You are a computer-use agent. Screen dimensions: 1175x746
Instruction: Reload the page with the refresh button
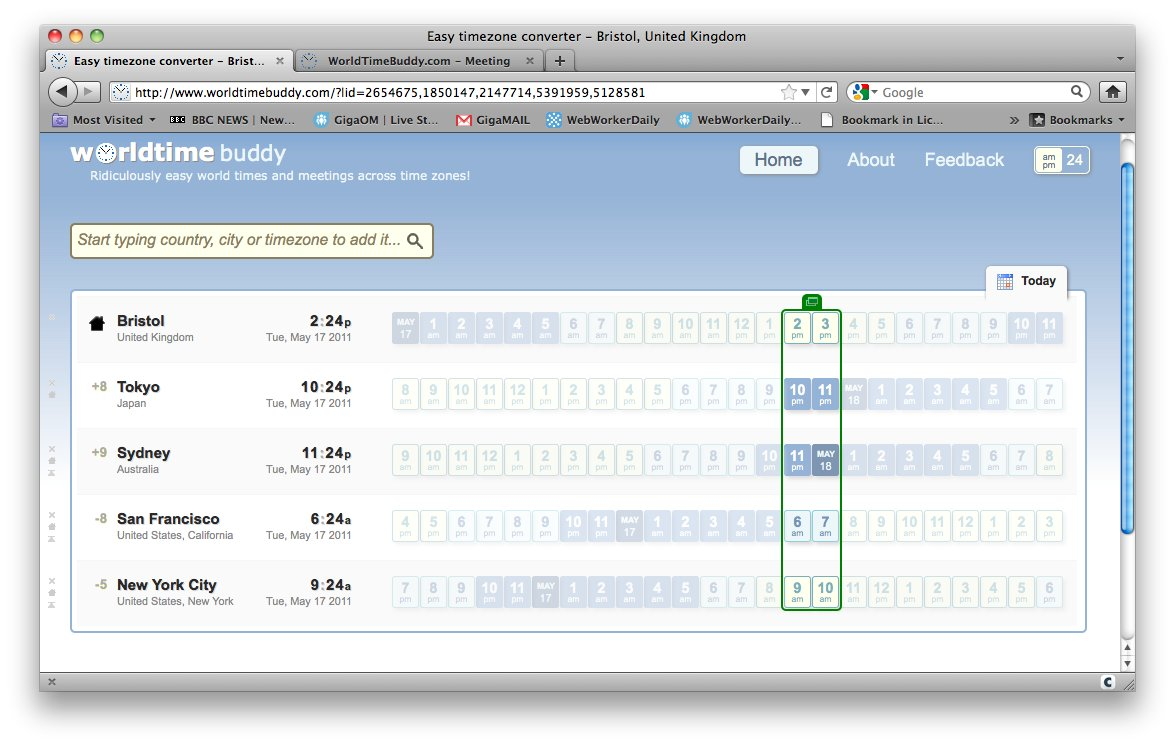[x=827, y=92]
